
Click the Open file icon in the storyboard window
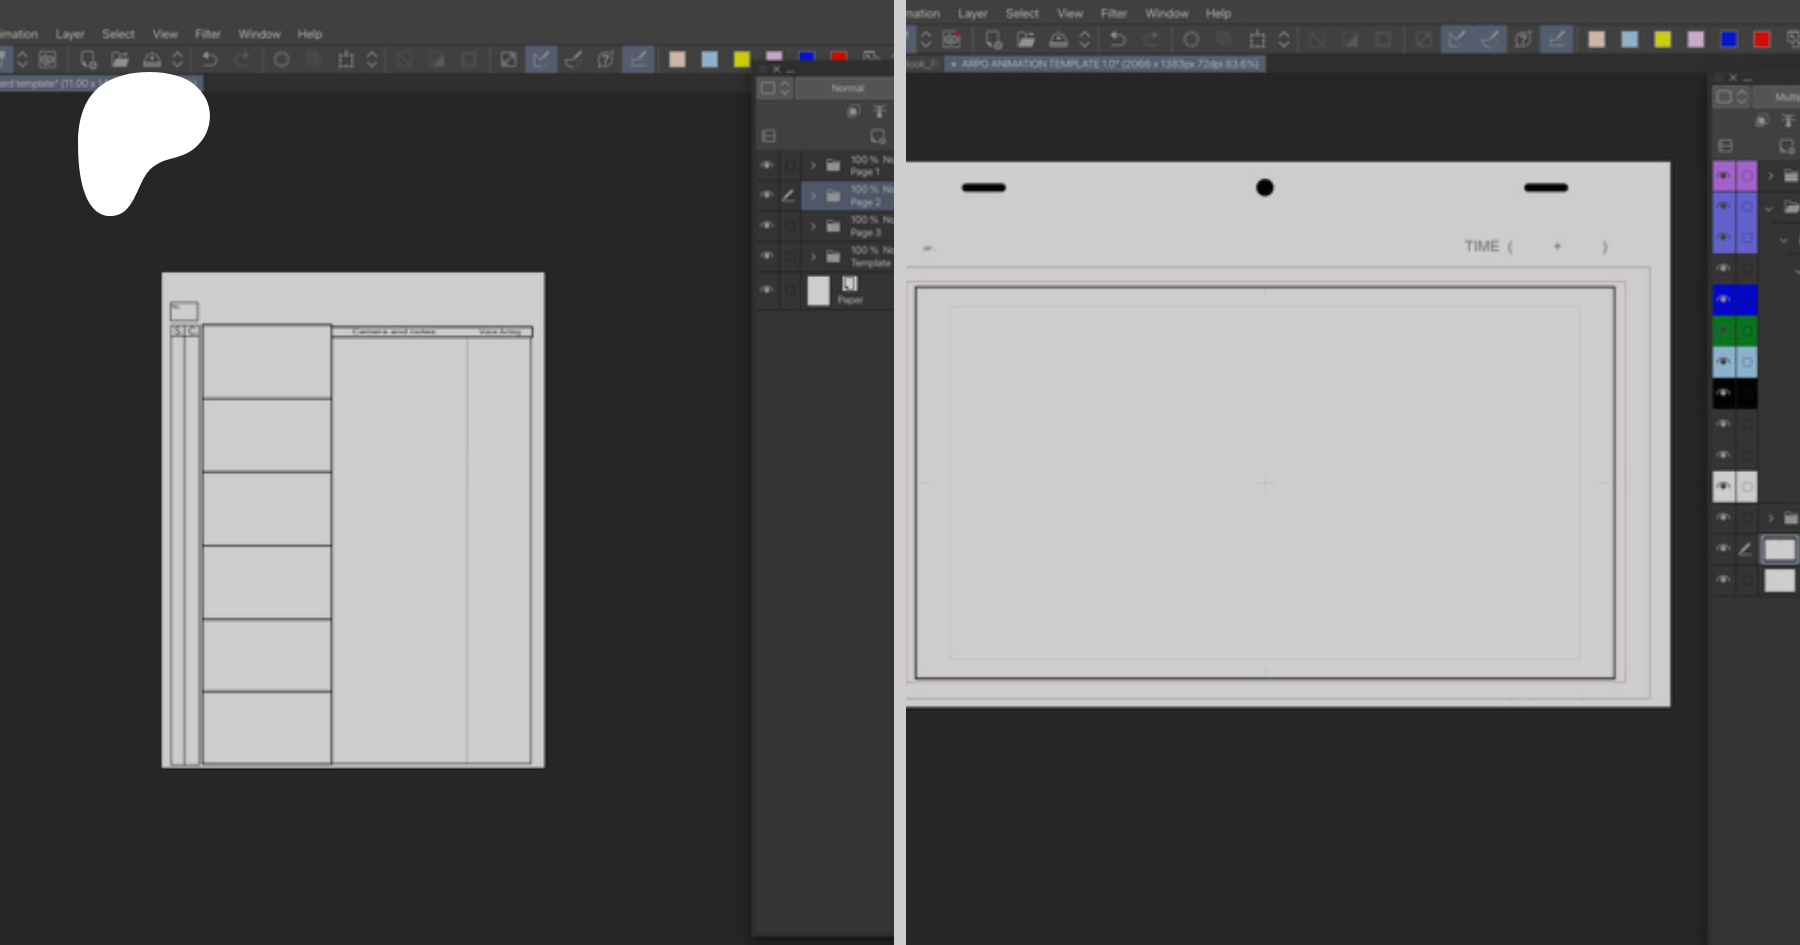point(120,60)
